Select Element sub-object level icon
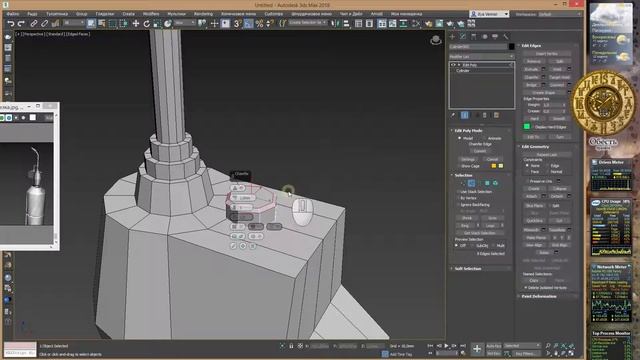 click(x=495, y=183)
